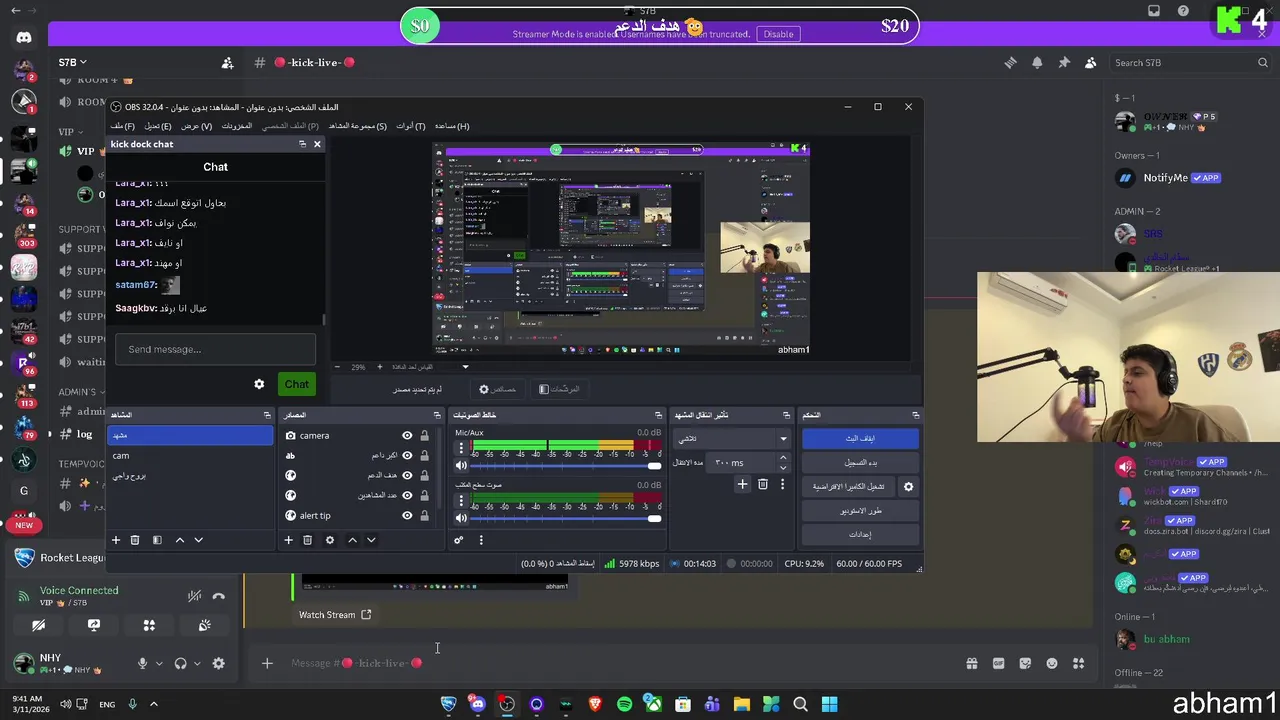Open virtual camera settings gear
Screen dimensions: 1280x720
click(908, 486)
